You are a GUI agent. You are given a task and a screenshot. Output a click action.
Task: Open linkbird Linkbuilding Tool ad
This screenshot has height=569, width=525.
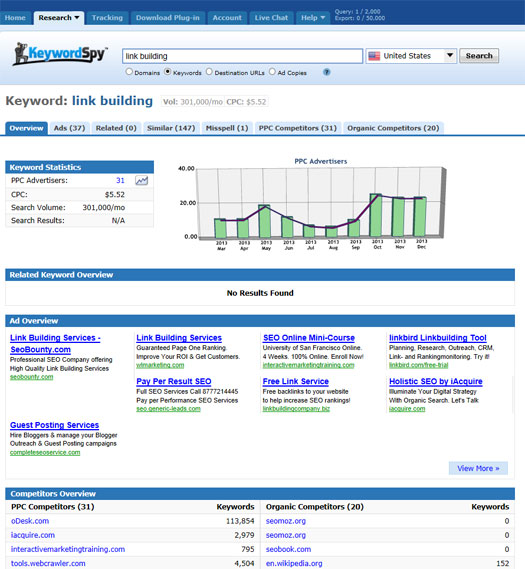click(438, 338)
